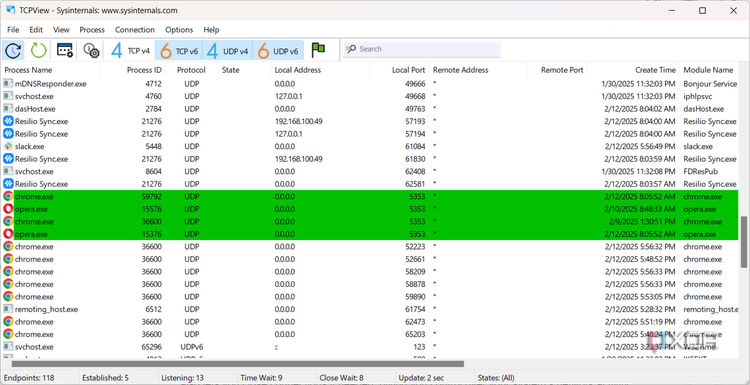Click the dasHost.exe process icon
Image resolution: width=750 pixels, height=385 pixels.
click(x=8, y=109)
